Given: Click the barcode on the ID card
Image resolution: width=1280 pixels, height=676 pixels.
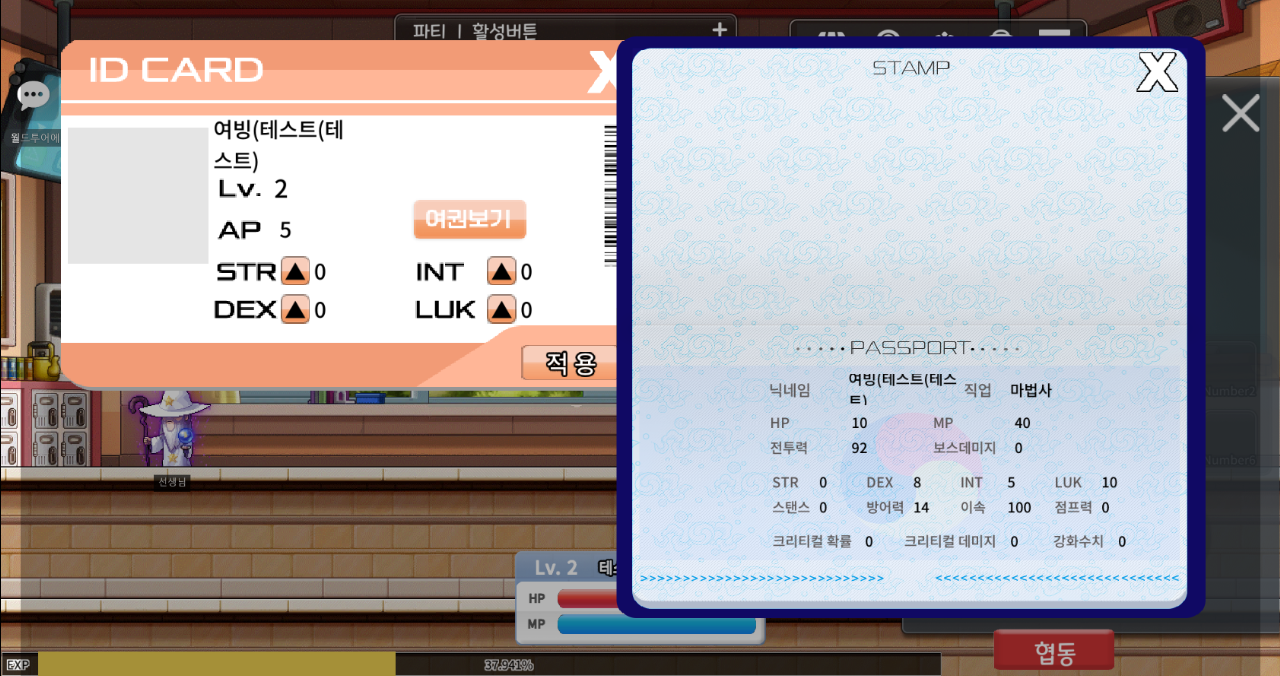Looking at the screenshot, I should pyautogui.click(x=610, y=196).
